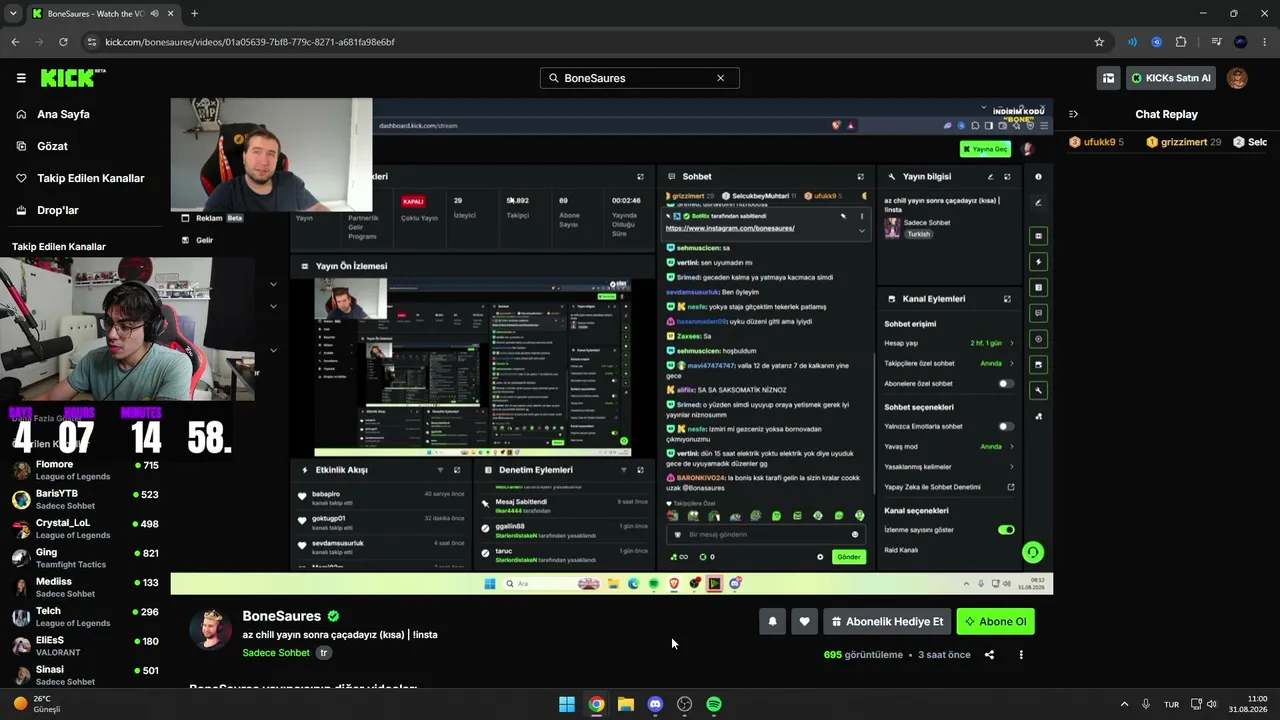The width and height of the screenshot is (1280, 720).
Task: Click the green Abone Ol button
Action: click(995, 622)
